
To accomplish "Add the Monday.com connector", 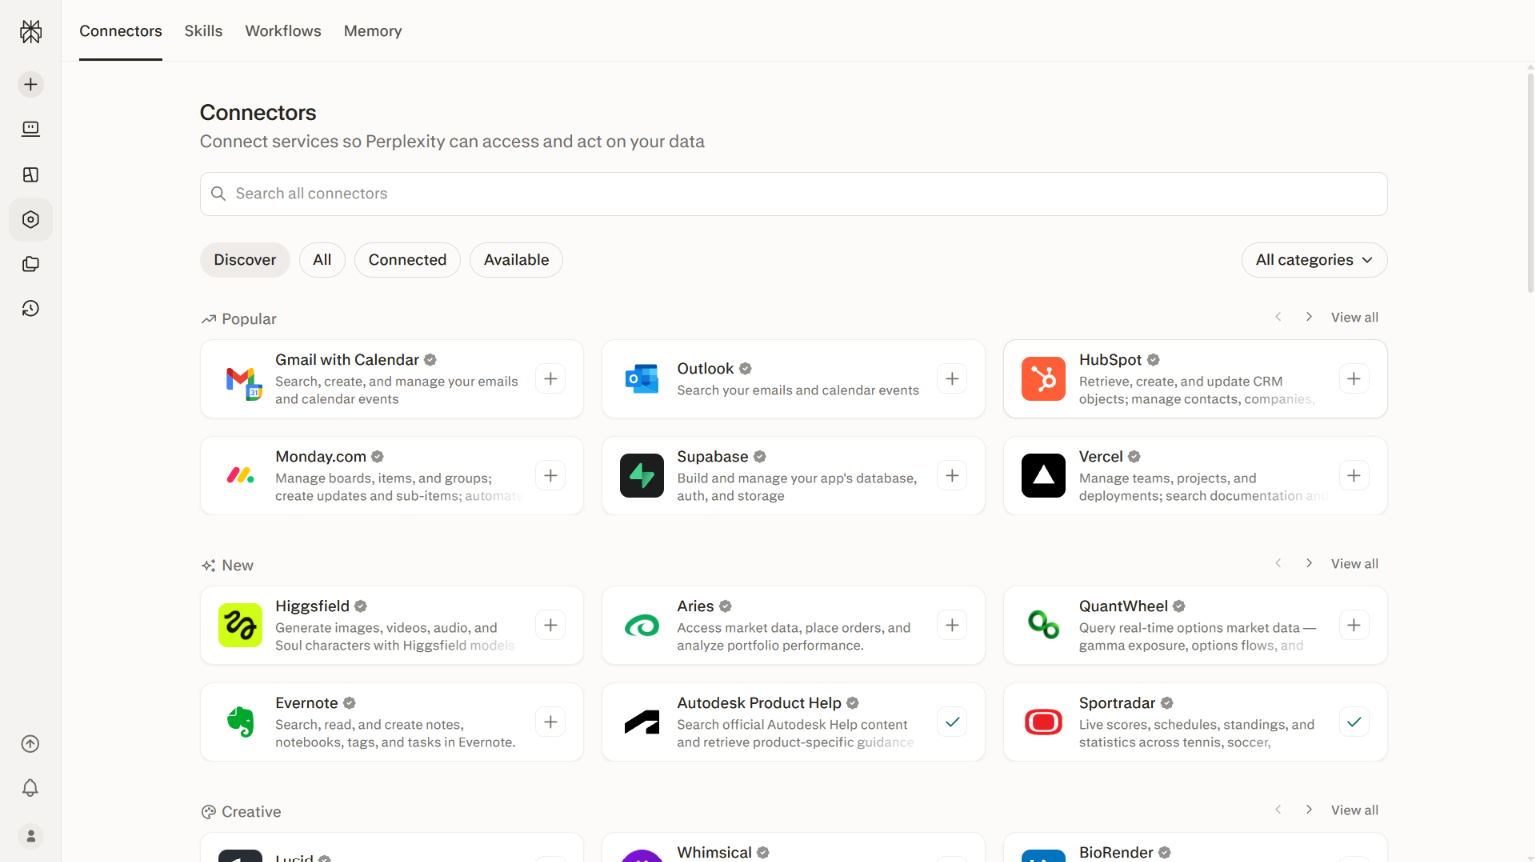I will tap(551, 476).
